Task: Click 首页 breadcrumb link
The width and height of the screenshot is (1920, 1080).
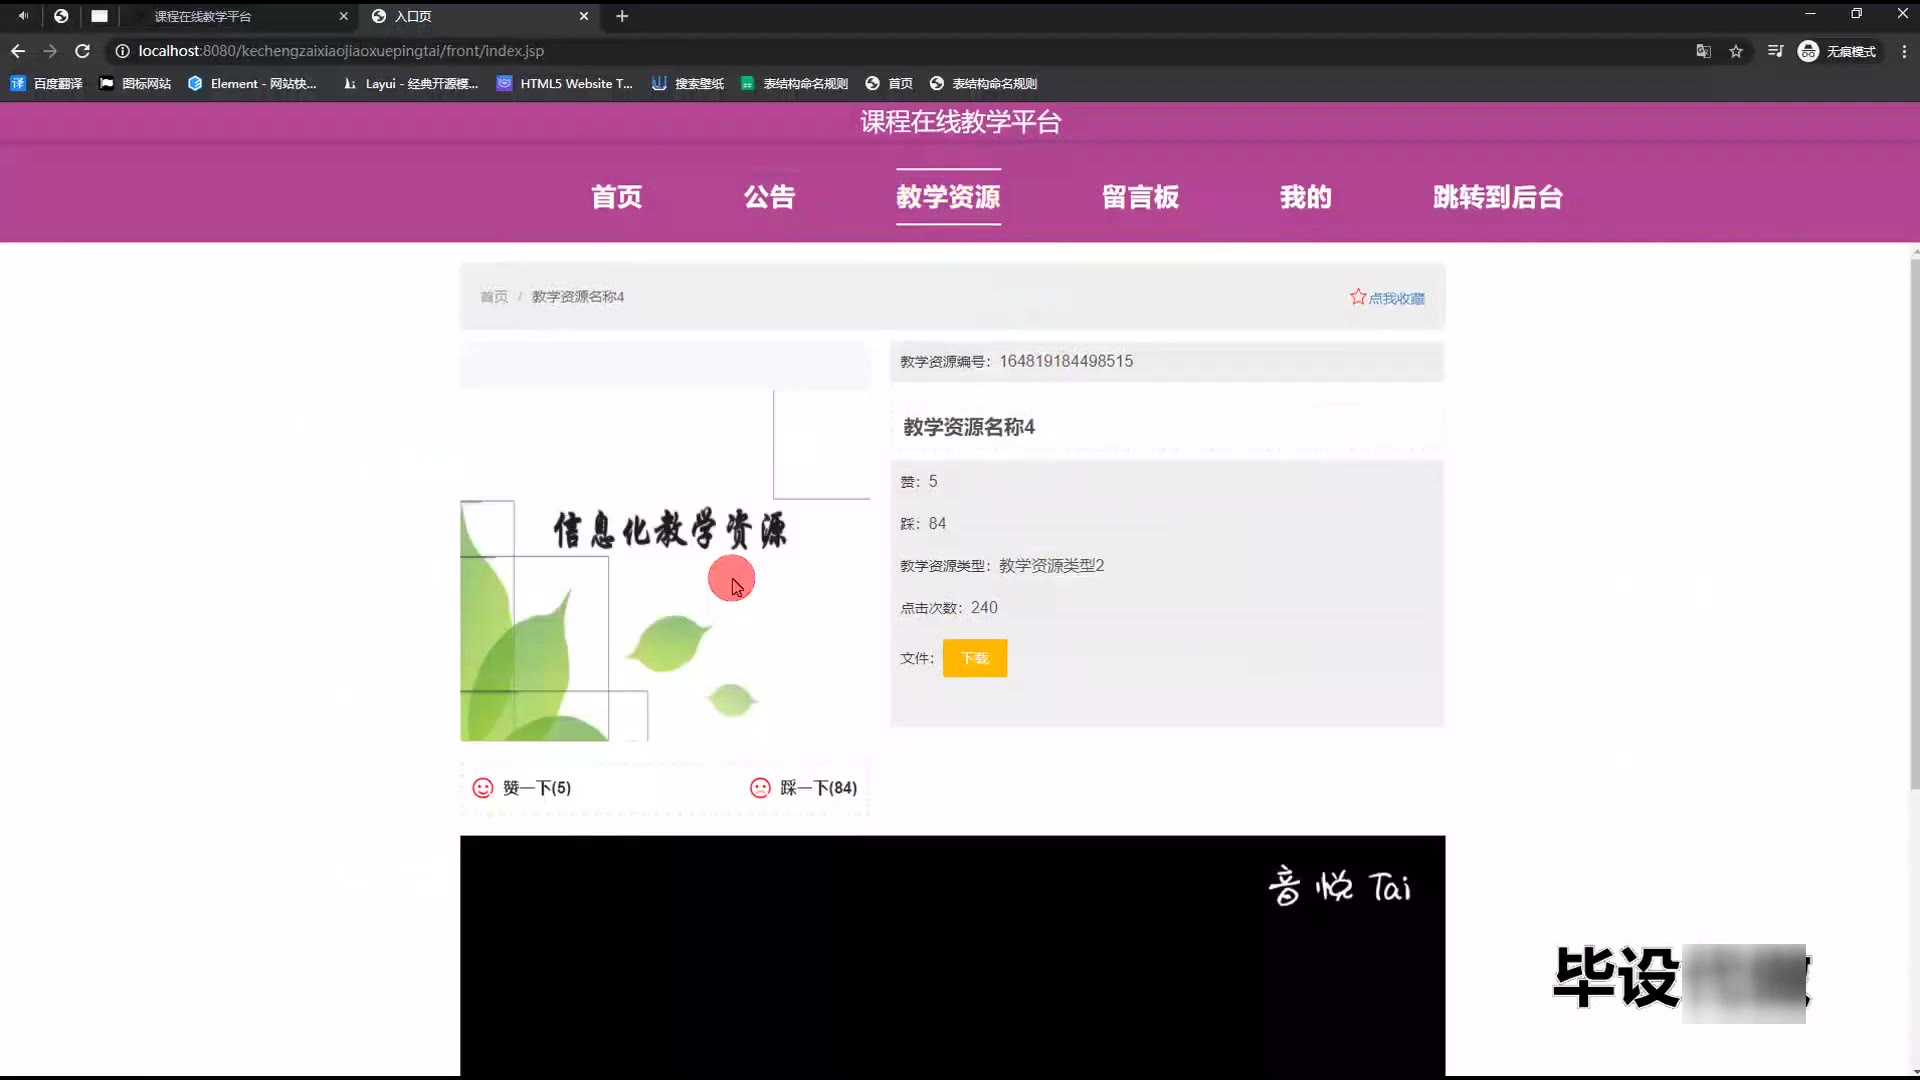Action: click(x=493, y=297)
